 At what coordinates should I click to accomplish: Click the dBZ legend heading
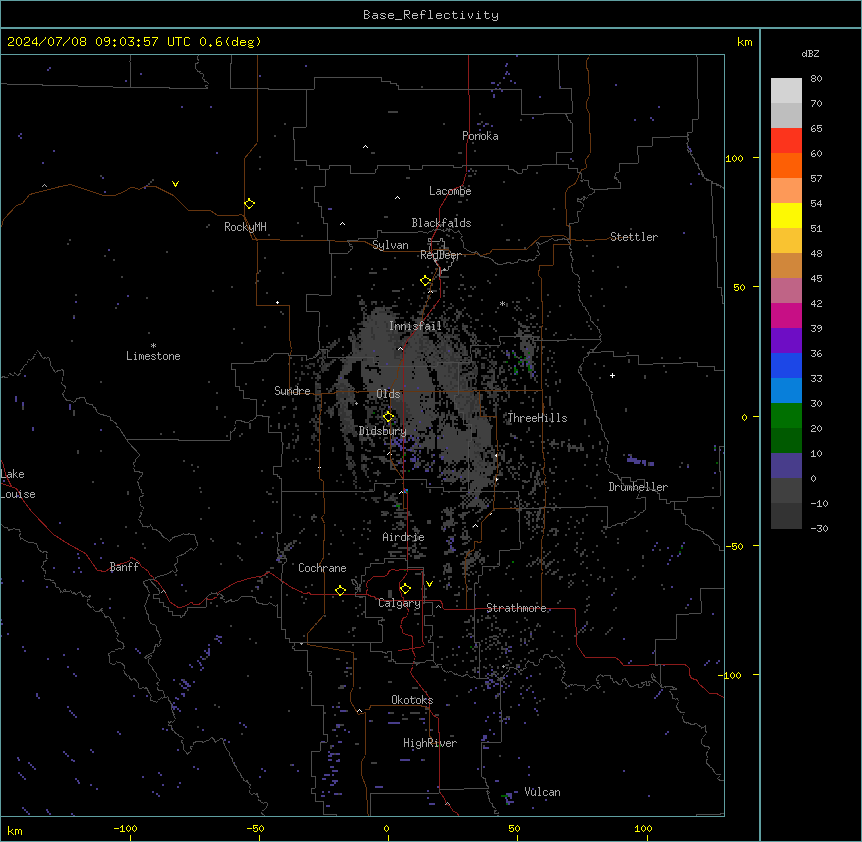tap(810, 54)
